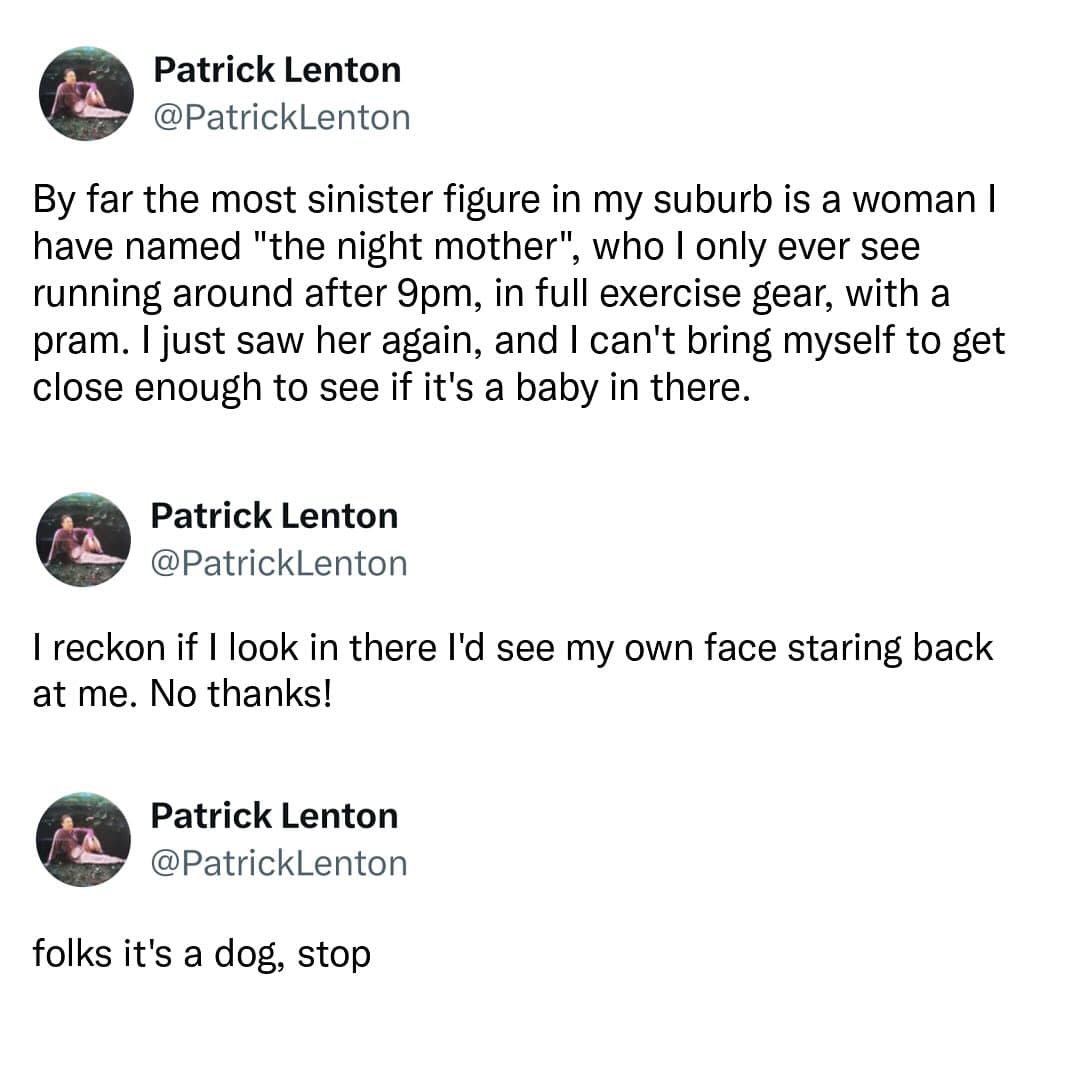Viewport: 1080px width, 1080px height.
Task: Select the @PatrickLenton handle on the last tweet
Action: (x=279, y=863)
